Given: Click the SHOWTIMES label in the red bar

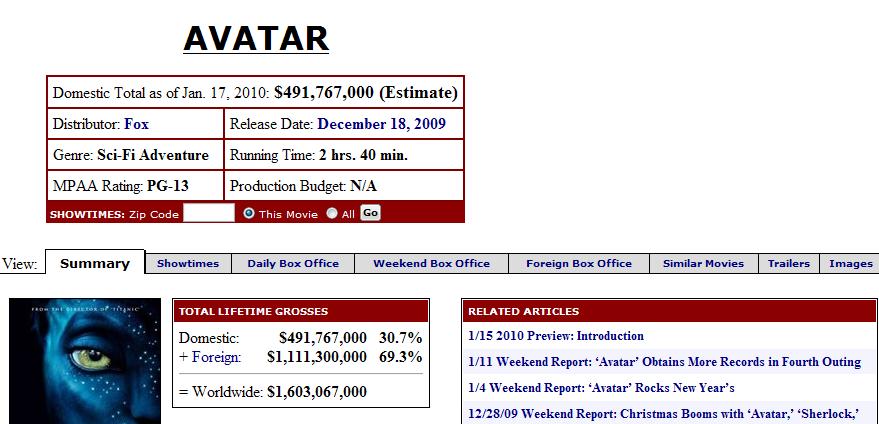Looking at the screenshot, I should tap(87, 214).
